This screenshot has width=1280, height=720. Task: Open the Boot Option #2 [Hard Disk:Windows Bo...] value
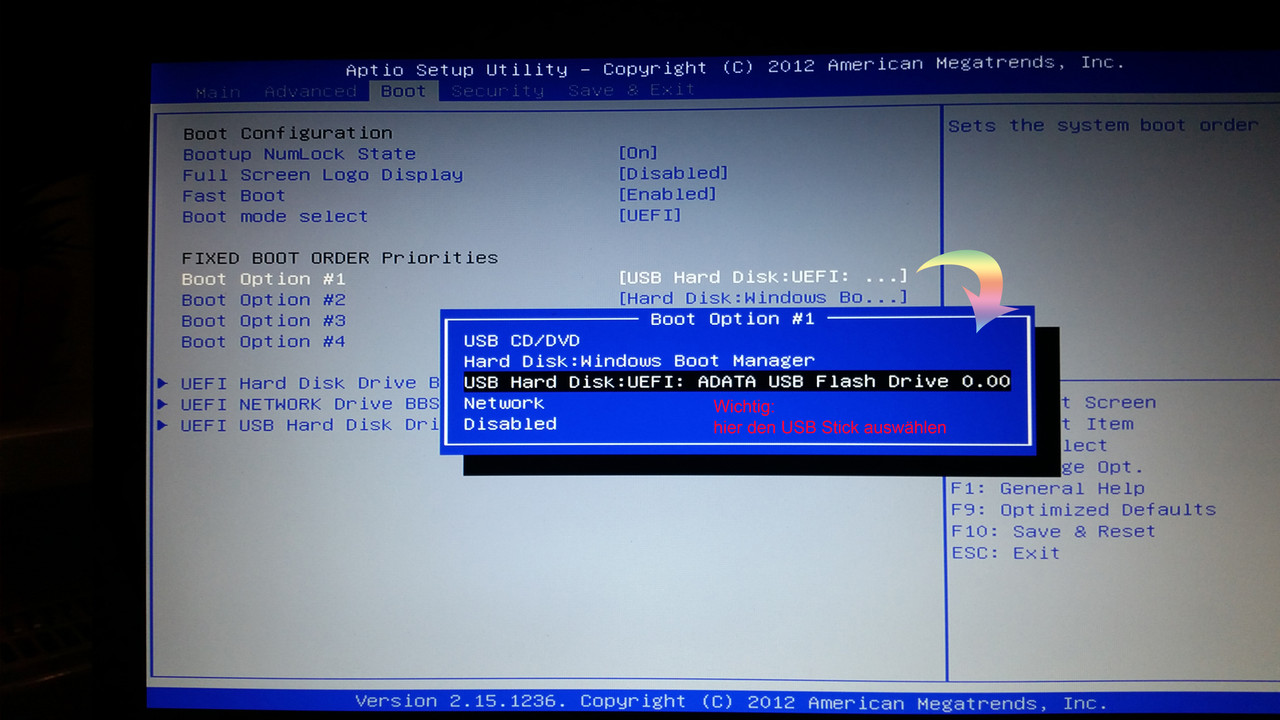pos(763,298)
